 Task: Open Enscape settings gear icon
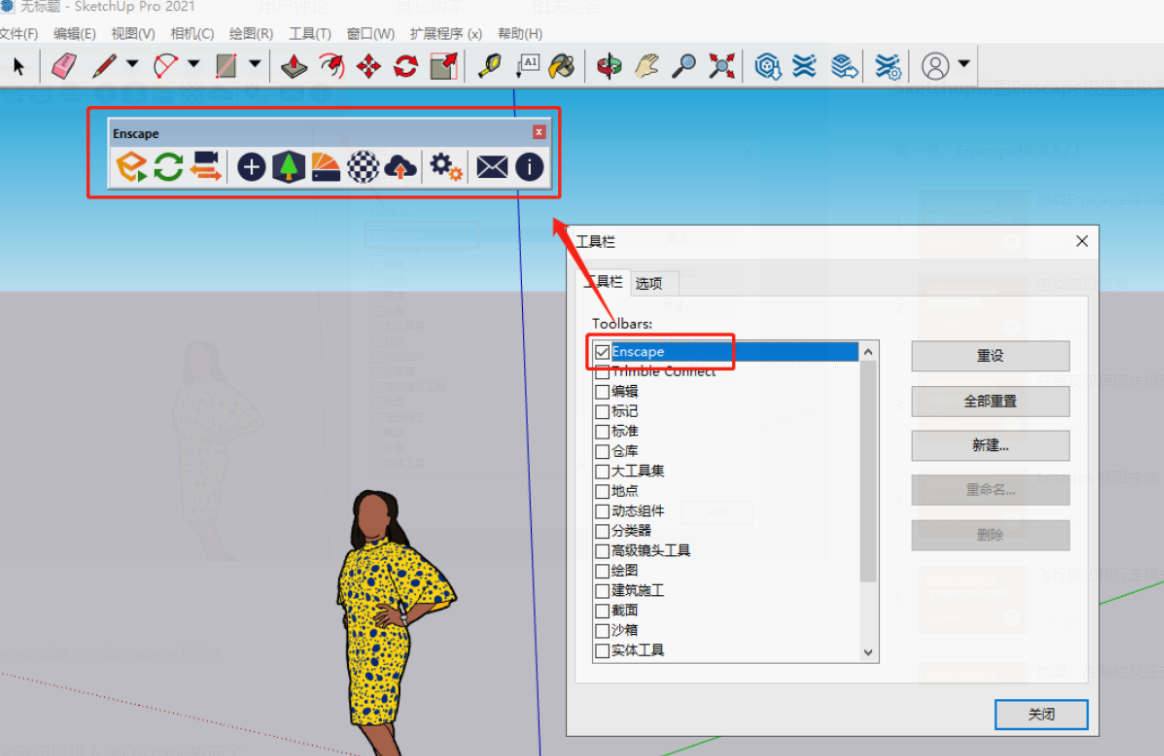pyautogui.click(x=445, y=166)
